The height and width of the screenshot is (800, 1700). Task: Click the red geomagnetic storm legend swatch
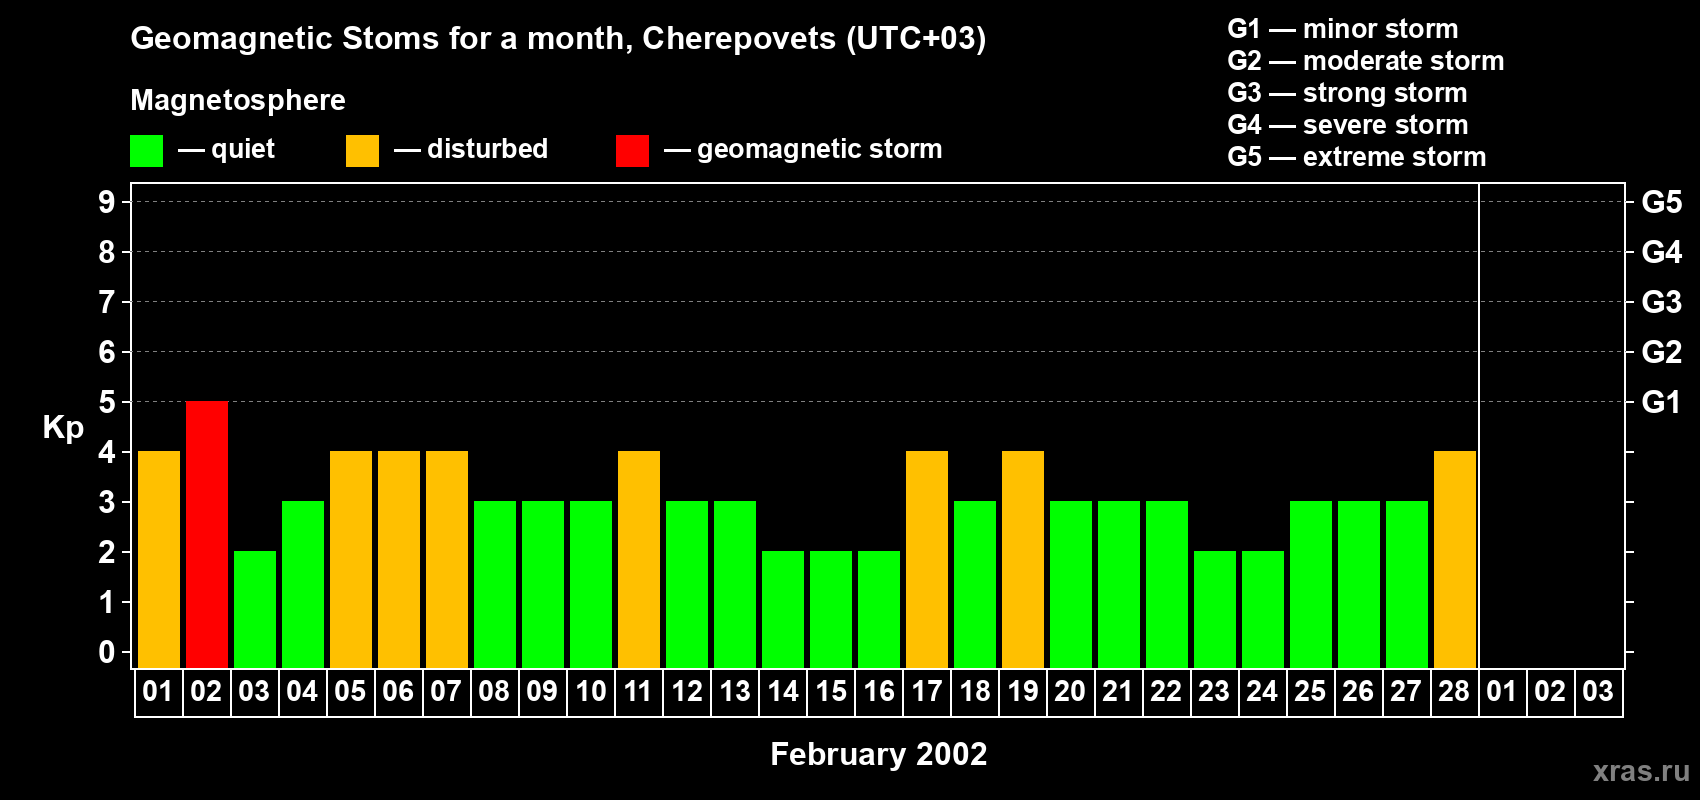(632, 151)
